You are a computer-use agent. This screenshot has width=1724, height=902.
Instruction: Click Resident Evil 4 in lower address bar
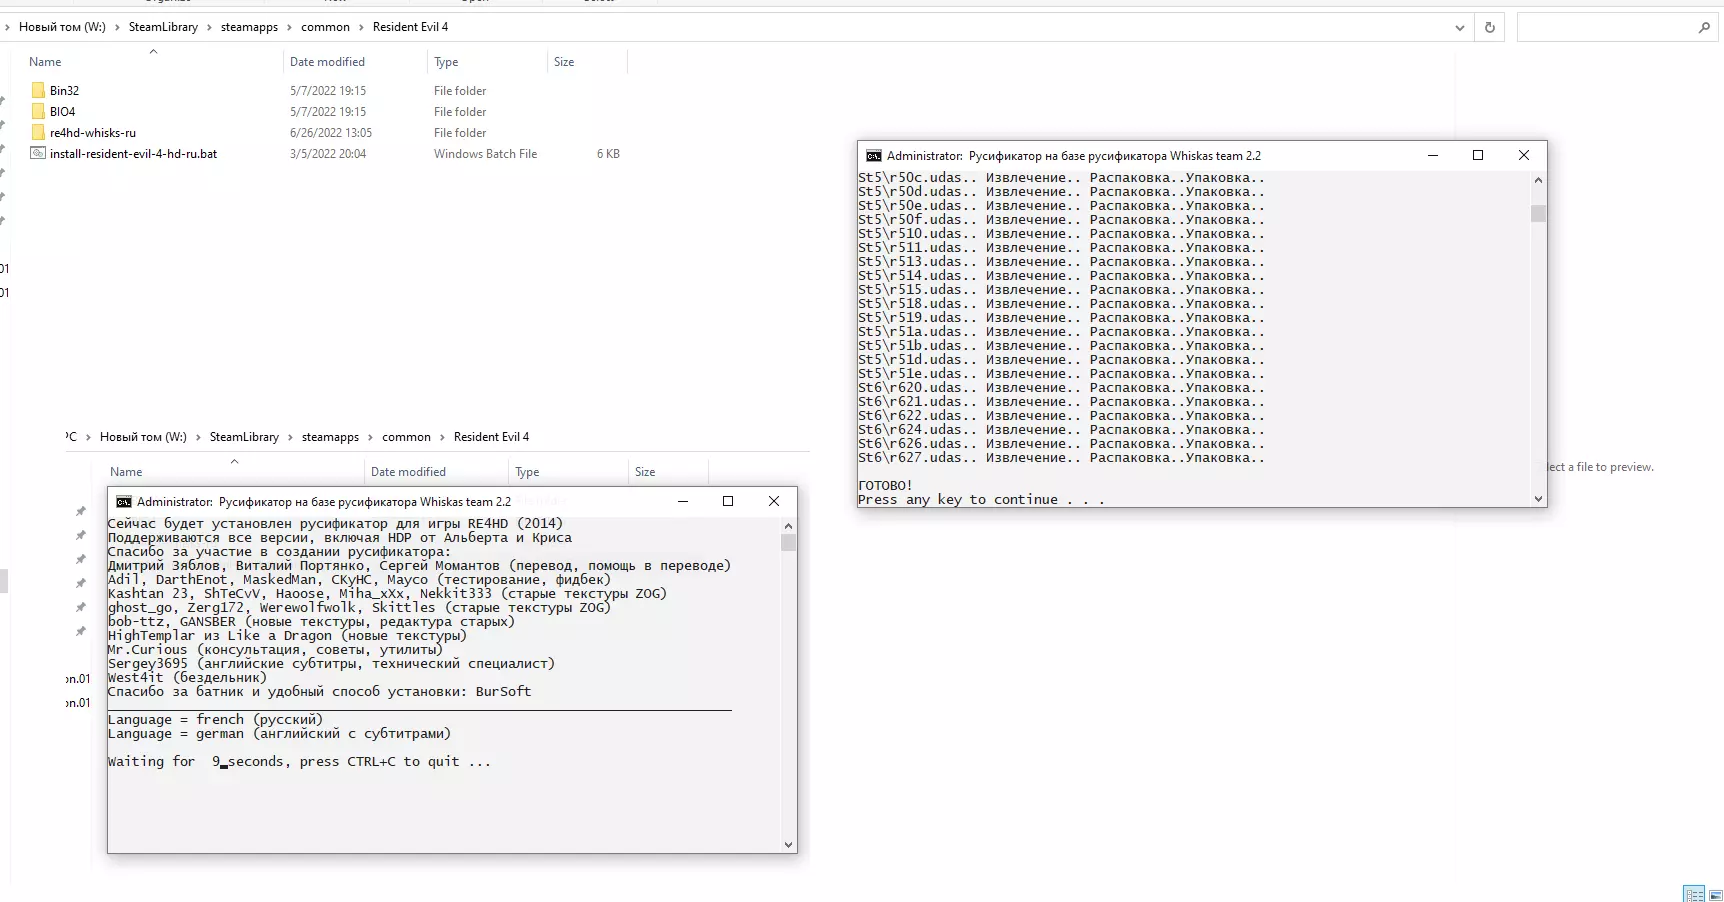point(491,437)
